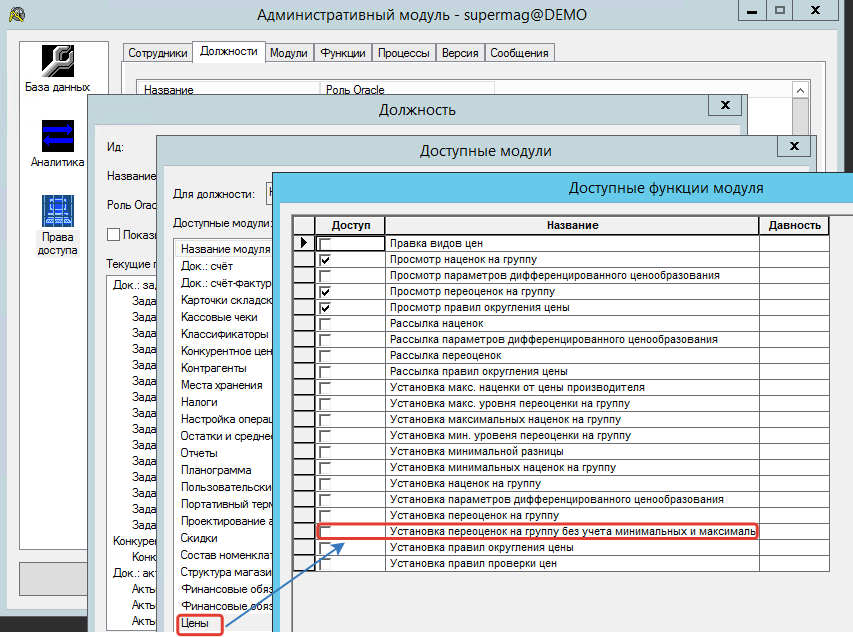Uncheck Просмотр наценок на группу access
Screen dimensions: 853x637
point(325,259)
